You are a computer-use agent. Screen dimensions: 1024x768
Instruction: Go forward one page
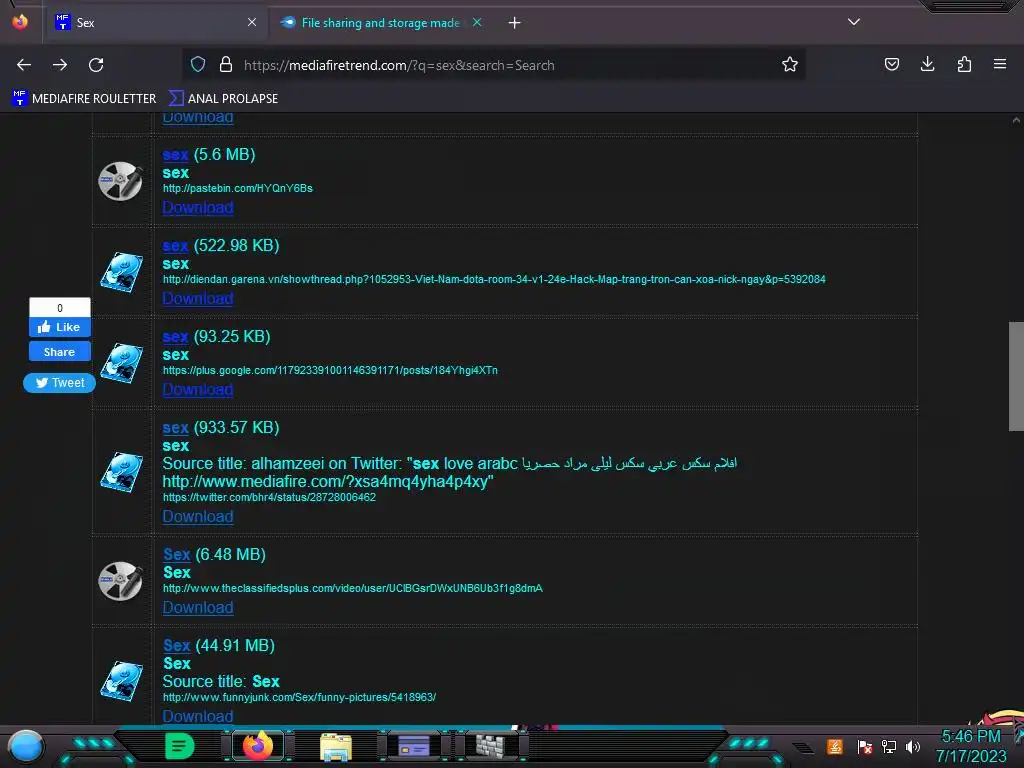pos(60,65)
